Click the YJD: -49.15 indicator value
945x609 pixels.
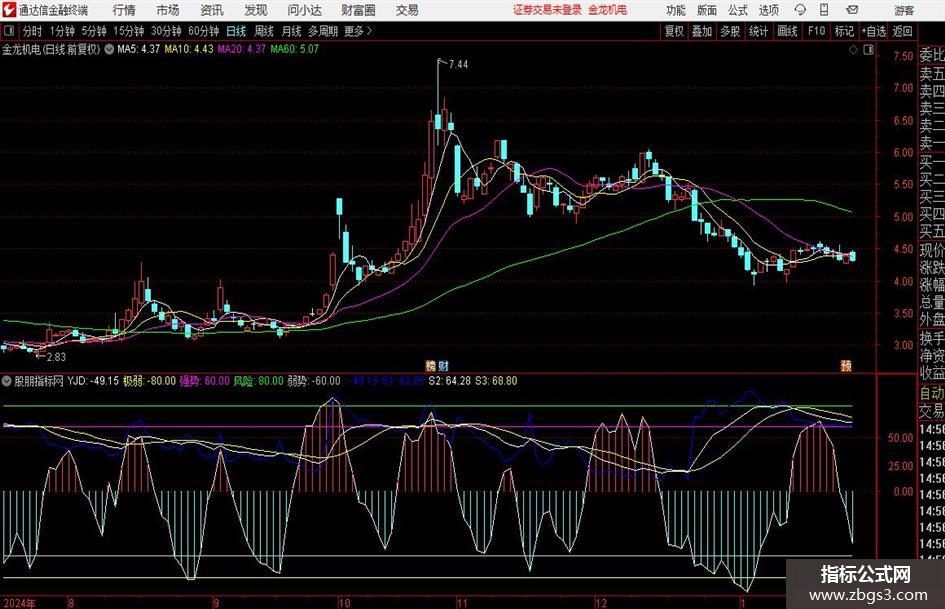tap(93, 381)
